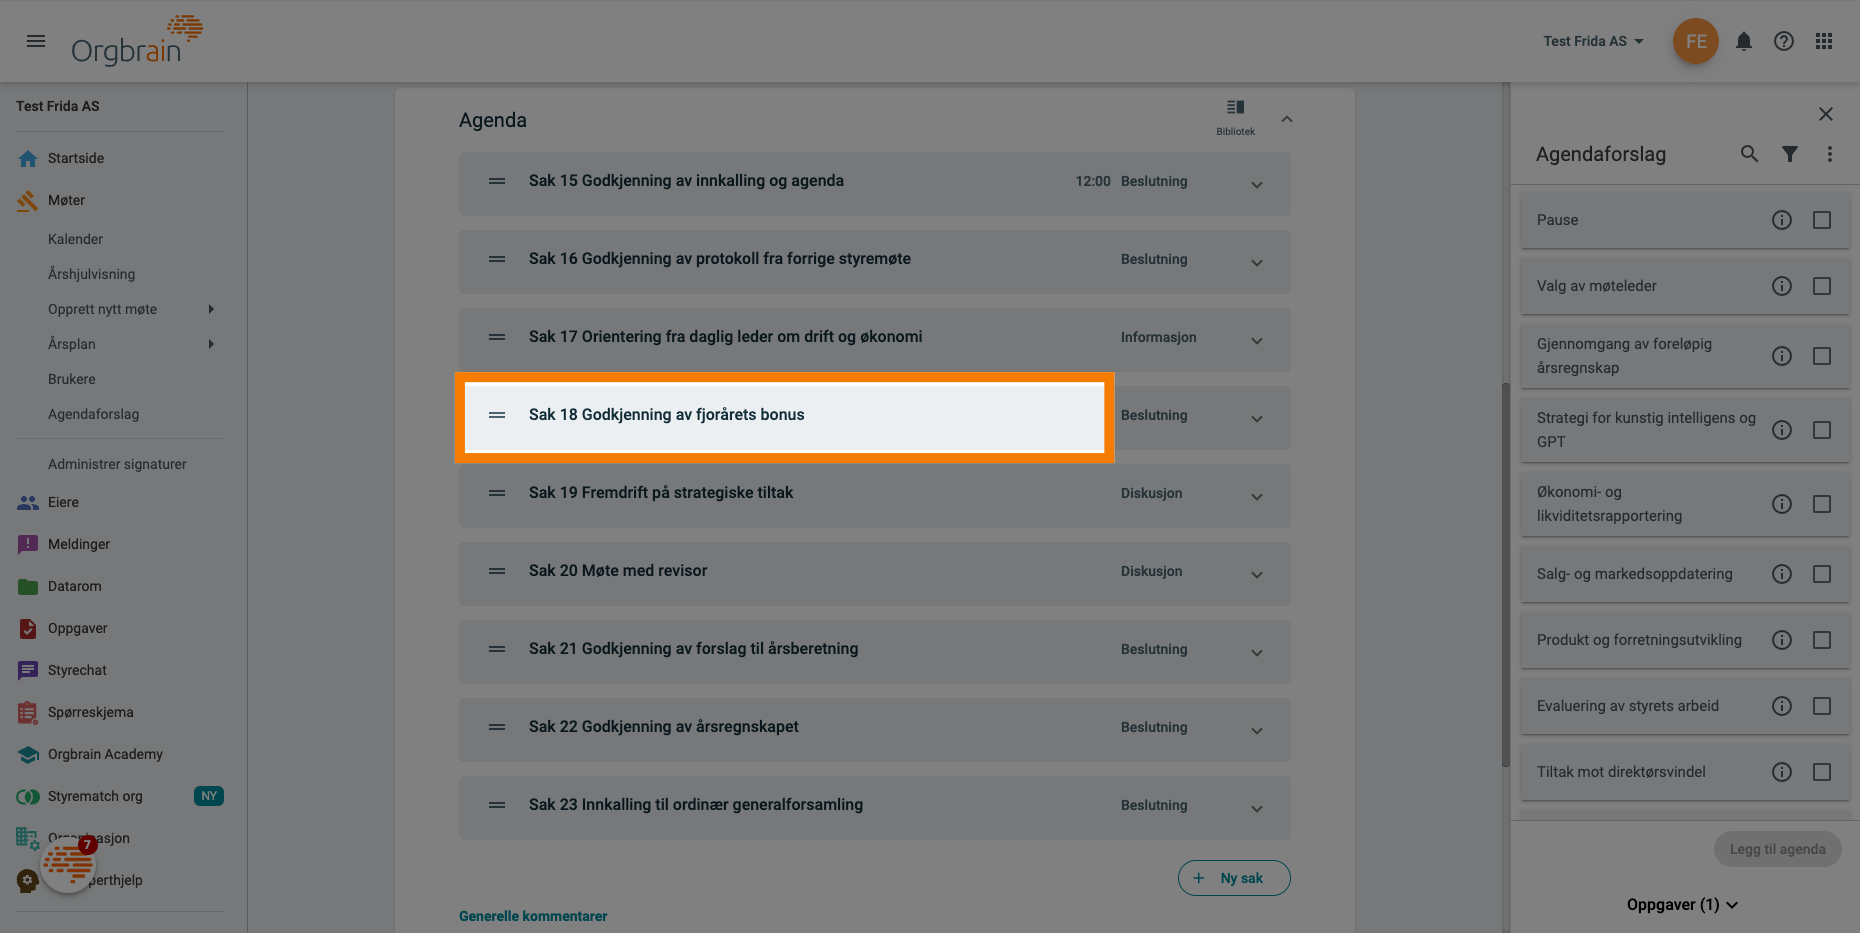Expand Opprett nytt møte submenu

[x=211, y=309]
